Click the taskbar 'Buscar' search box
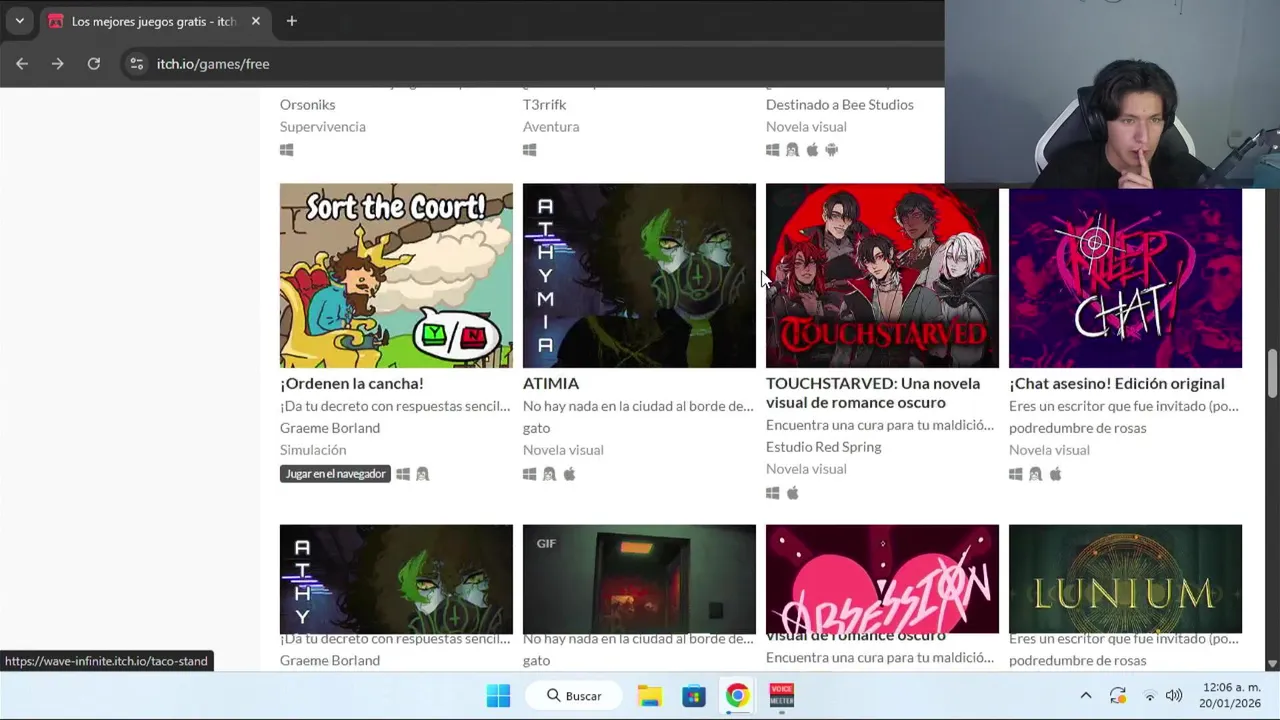 575,695
